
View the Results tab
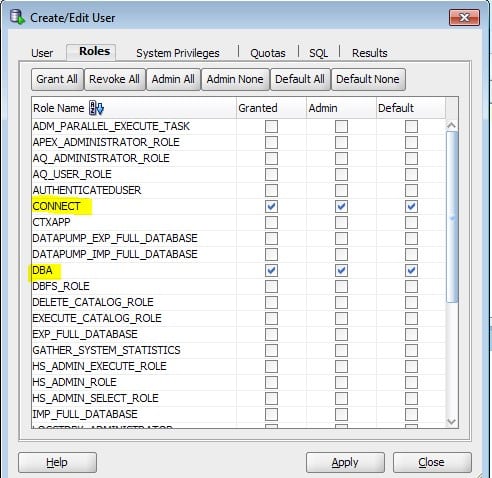point(370,53)
